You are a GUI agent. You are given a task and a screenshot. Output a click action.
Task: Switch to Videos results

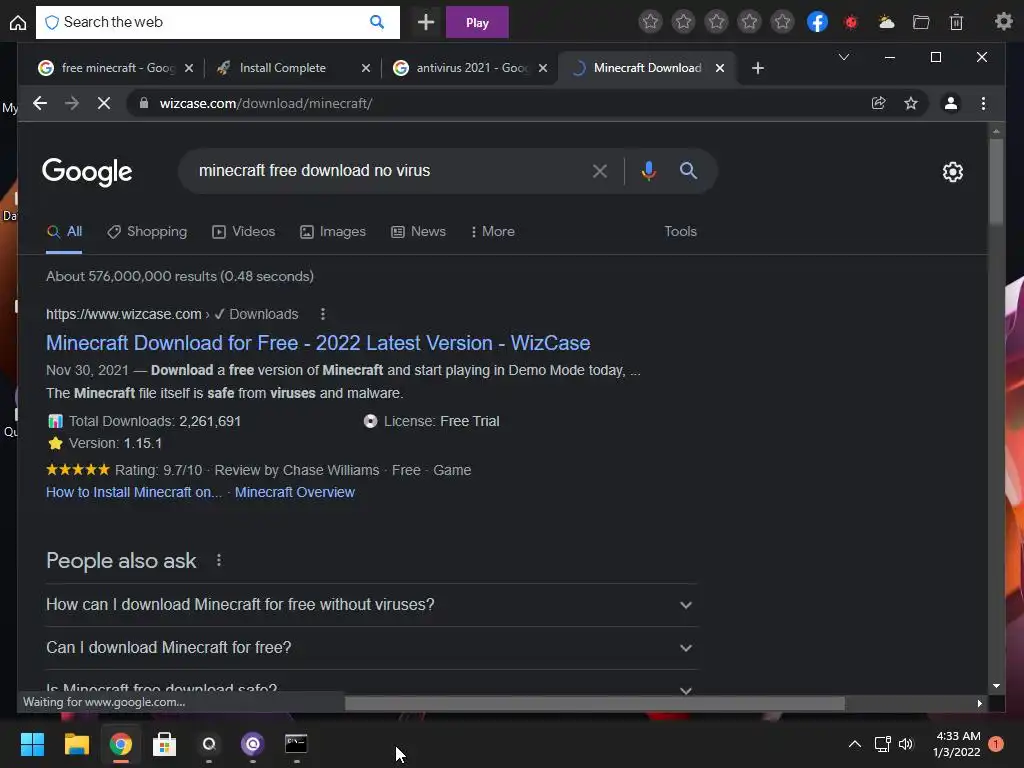click(244, 232)
